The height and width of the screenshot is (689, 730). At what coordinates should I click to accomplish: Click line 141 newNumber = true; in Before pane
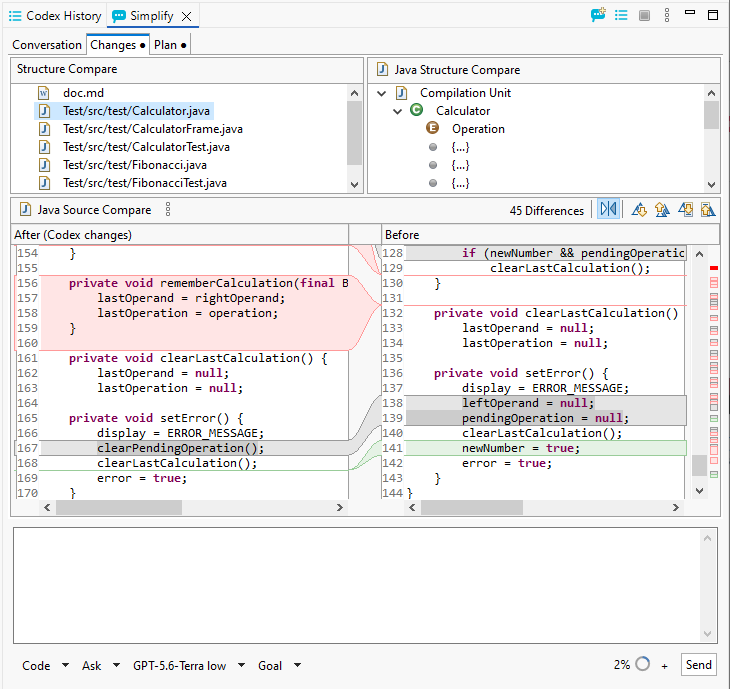tap(520, 448)
